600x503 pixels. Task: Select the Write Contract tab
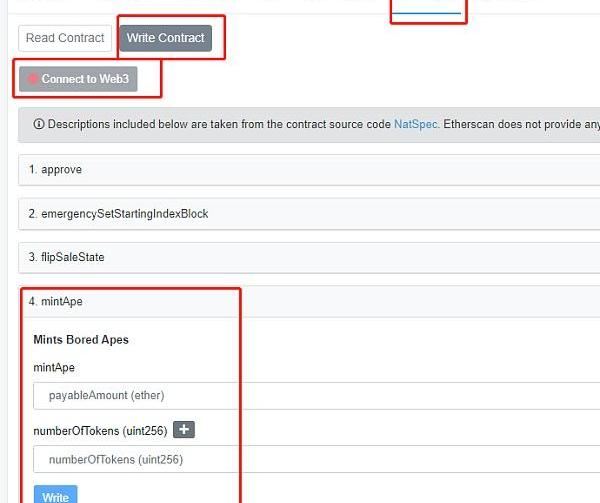click(166, 38)
